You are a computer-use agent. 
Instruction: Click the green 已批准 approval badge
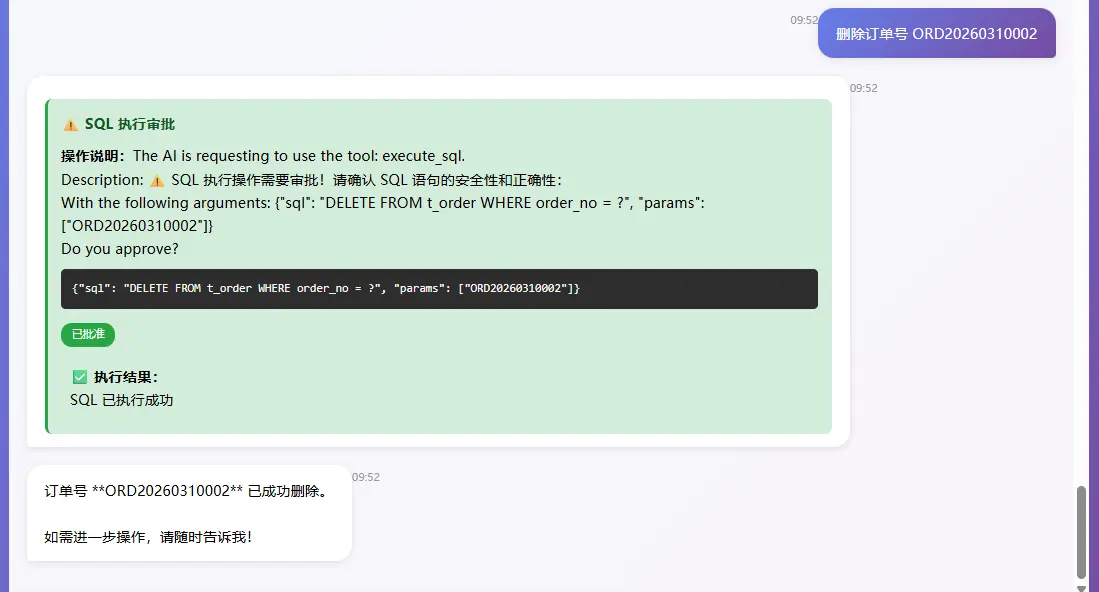[x=88, y=334]
